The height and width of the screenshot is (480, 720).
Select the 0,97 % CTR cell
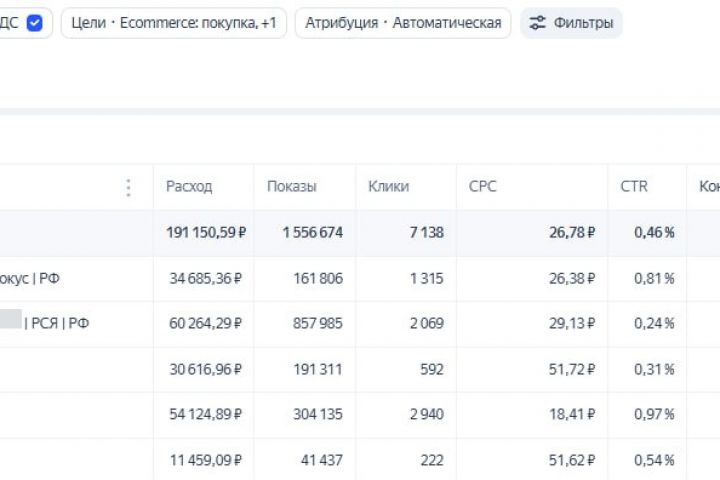pyautogui.click(x=654, y=414)
